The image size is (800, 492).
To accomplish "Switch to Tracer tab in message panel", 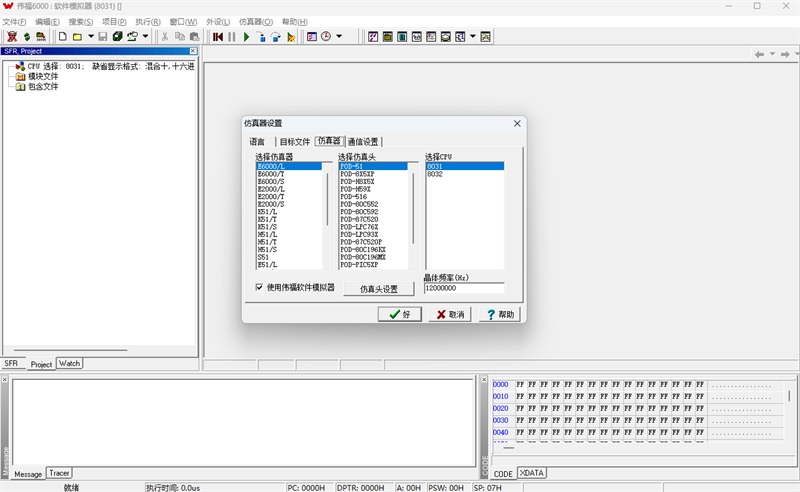I will 59,473.
